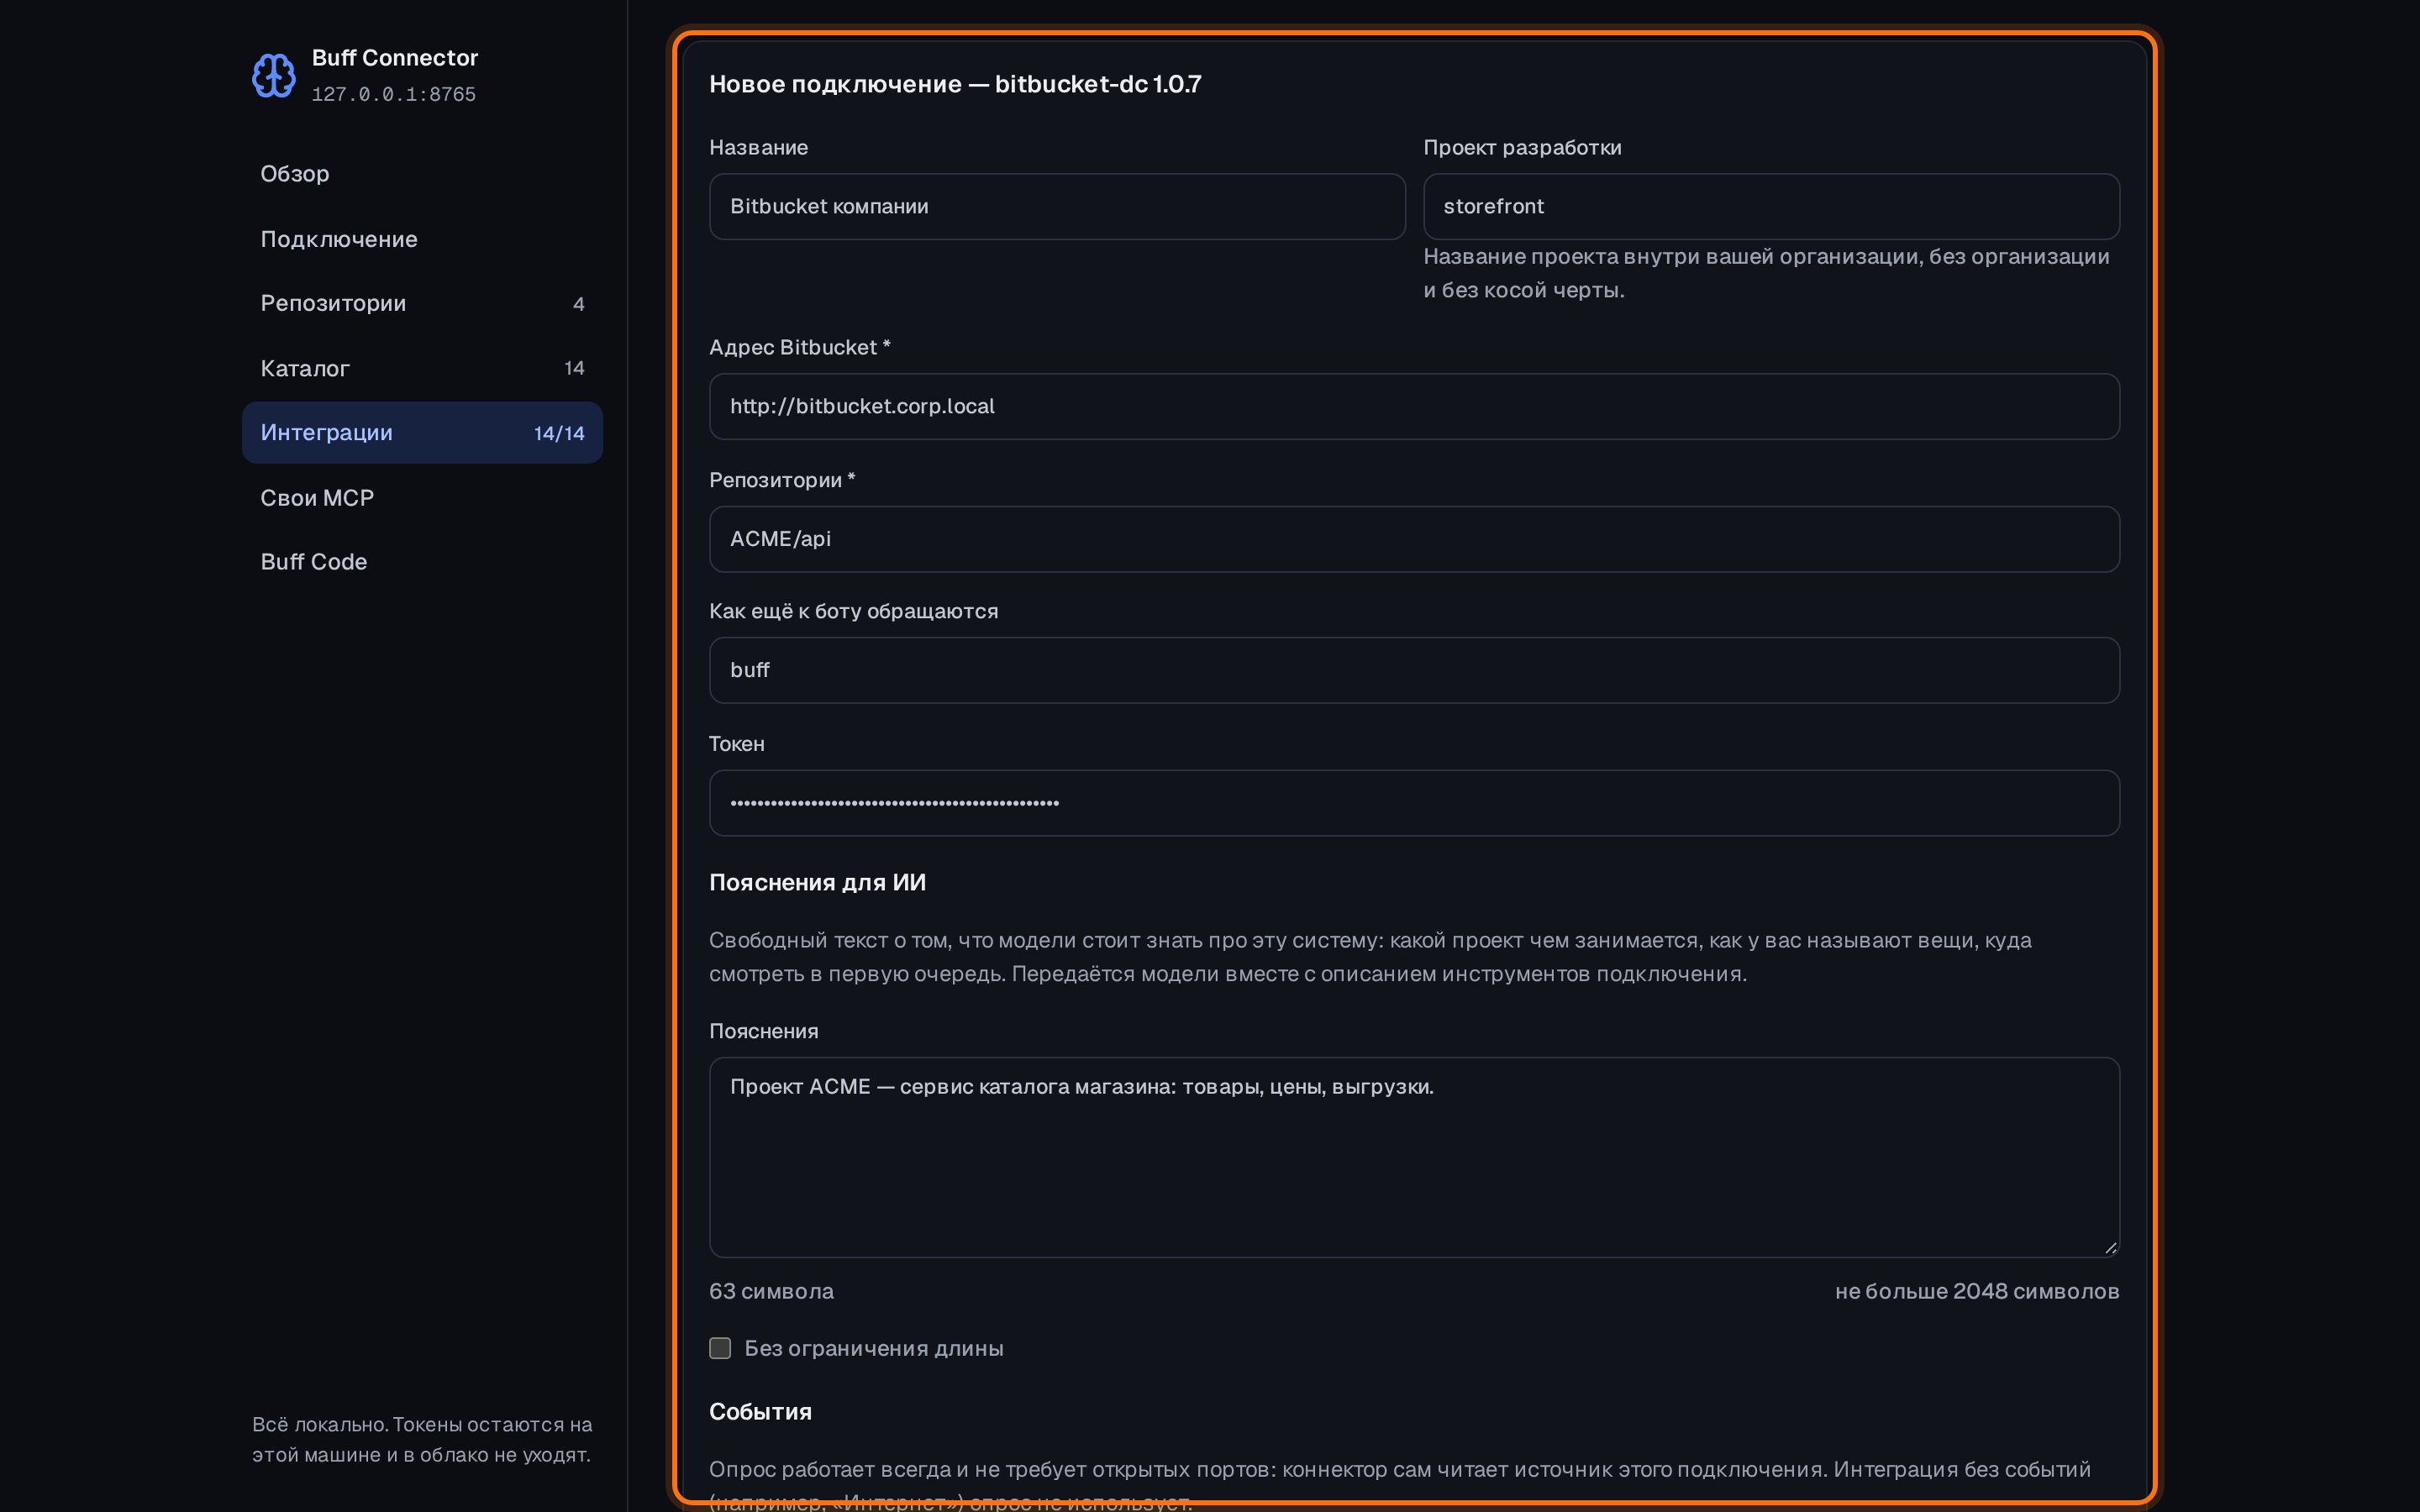Click the bot alias field with buff

pyautogui.click(x=1414, y=670)
